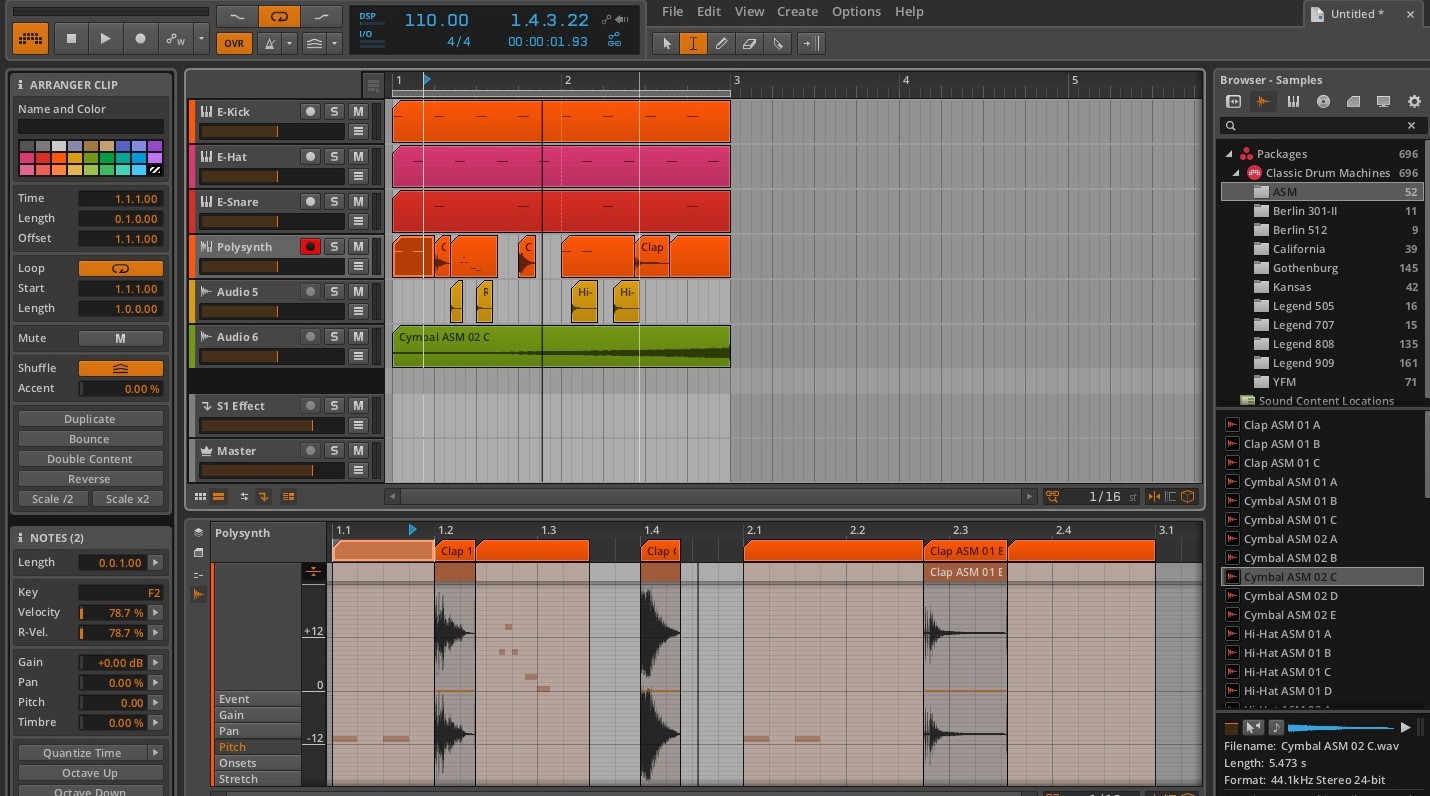The width and height of the screenshot is (1430, 796).
Task: Arm record on the Audio 5 track
Action: [310, 292]
